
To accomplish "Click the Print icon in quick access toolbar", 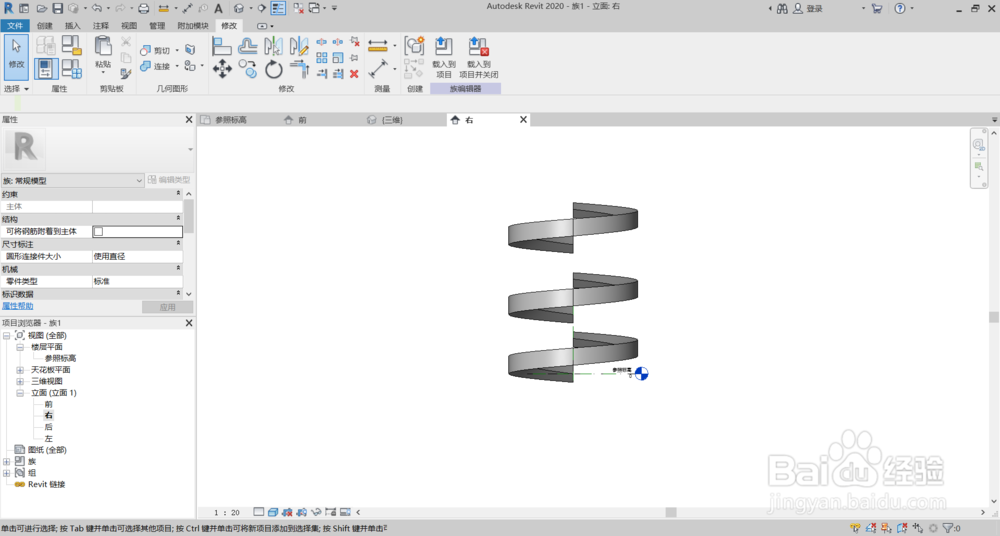I will (x=143, y=8).
